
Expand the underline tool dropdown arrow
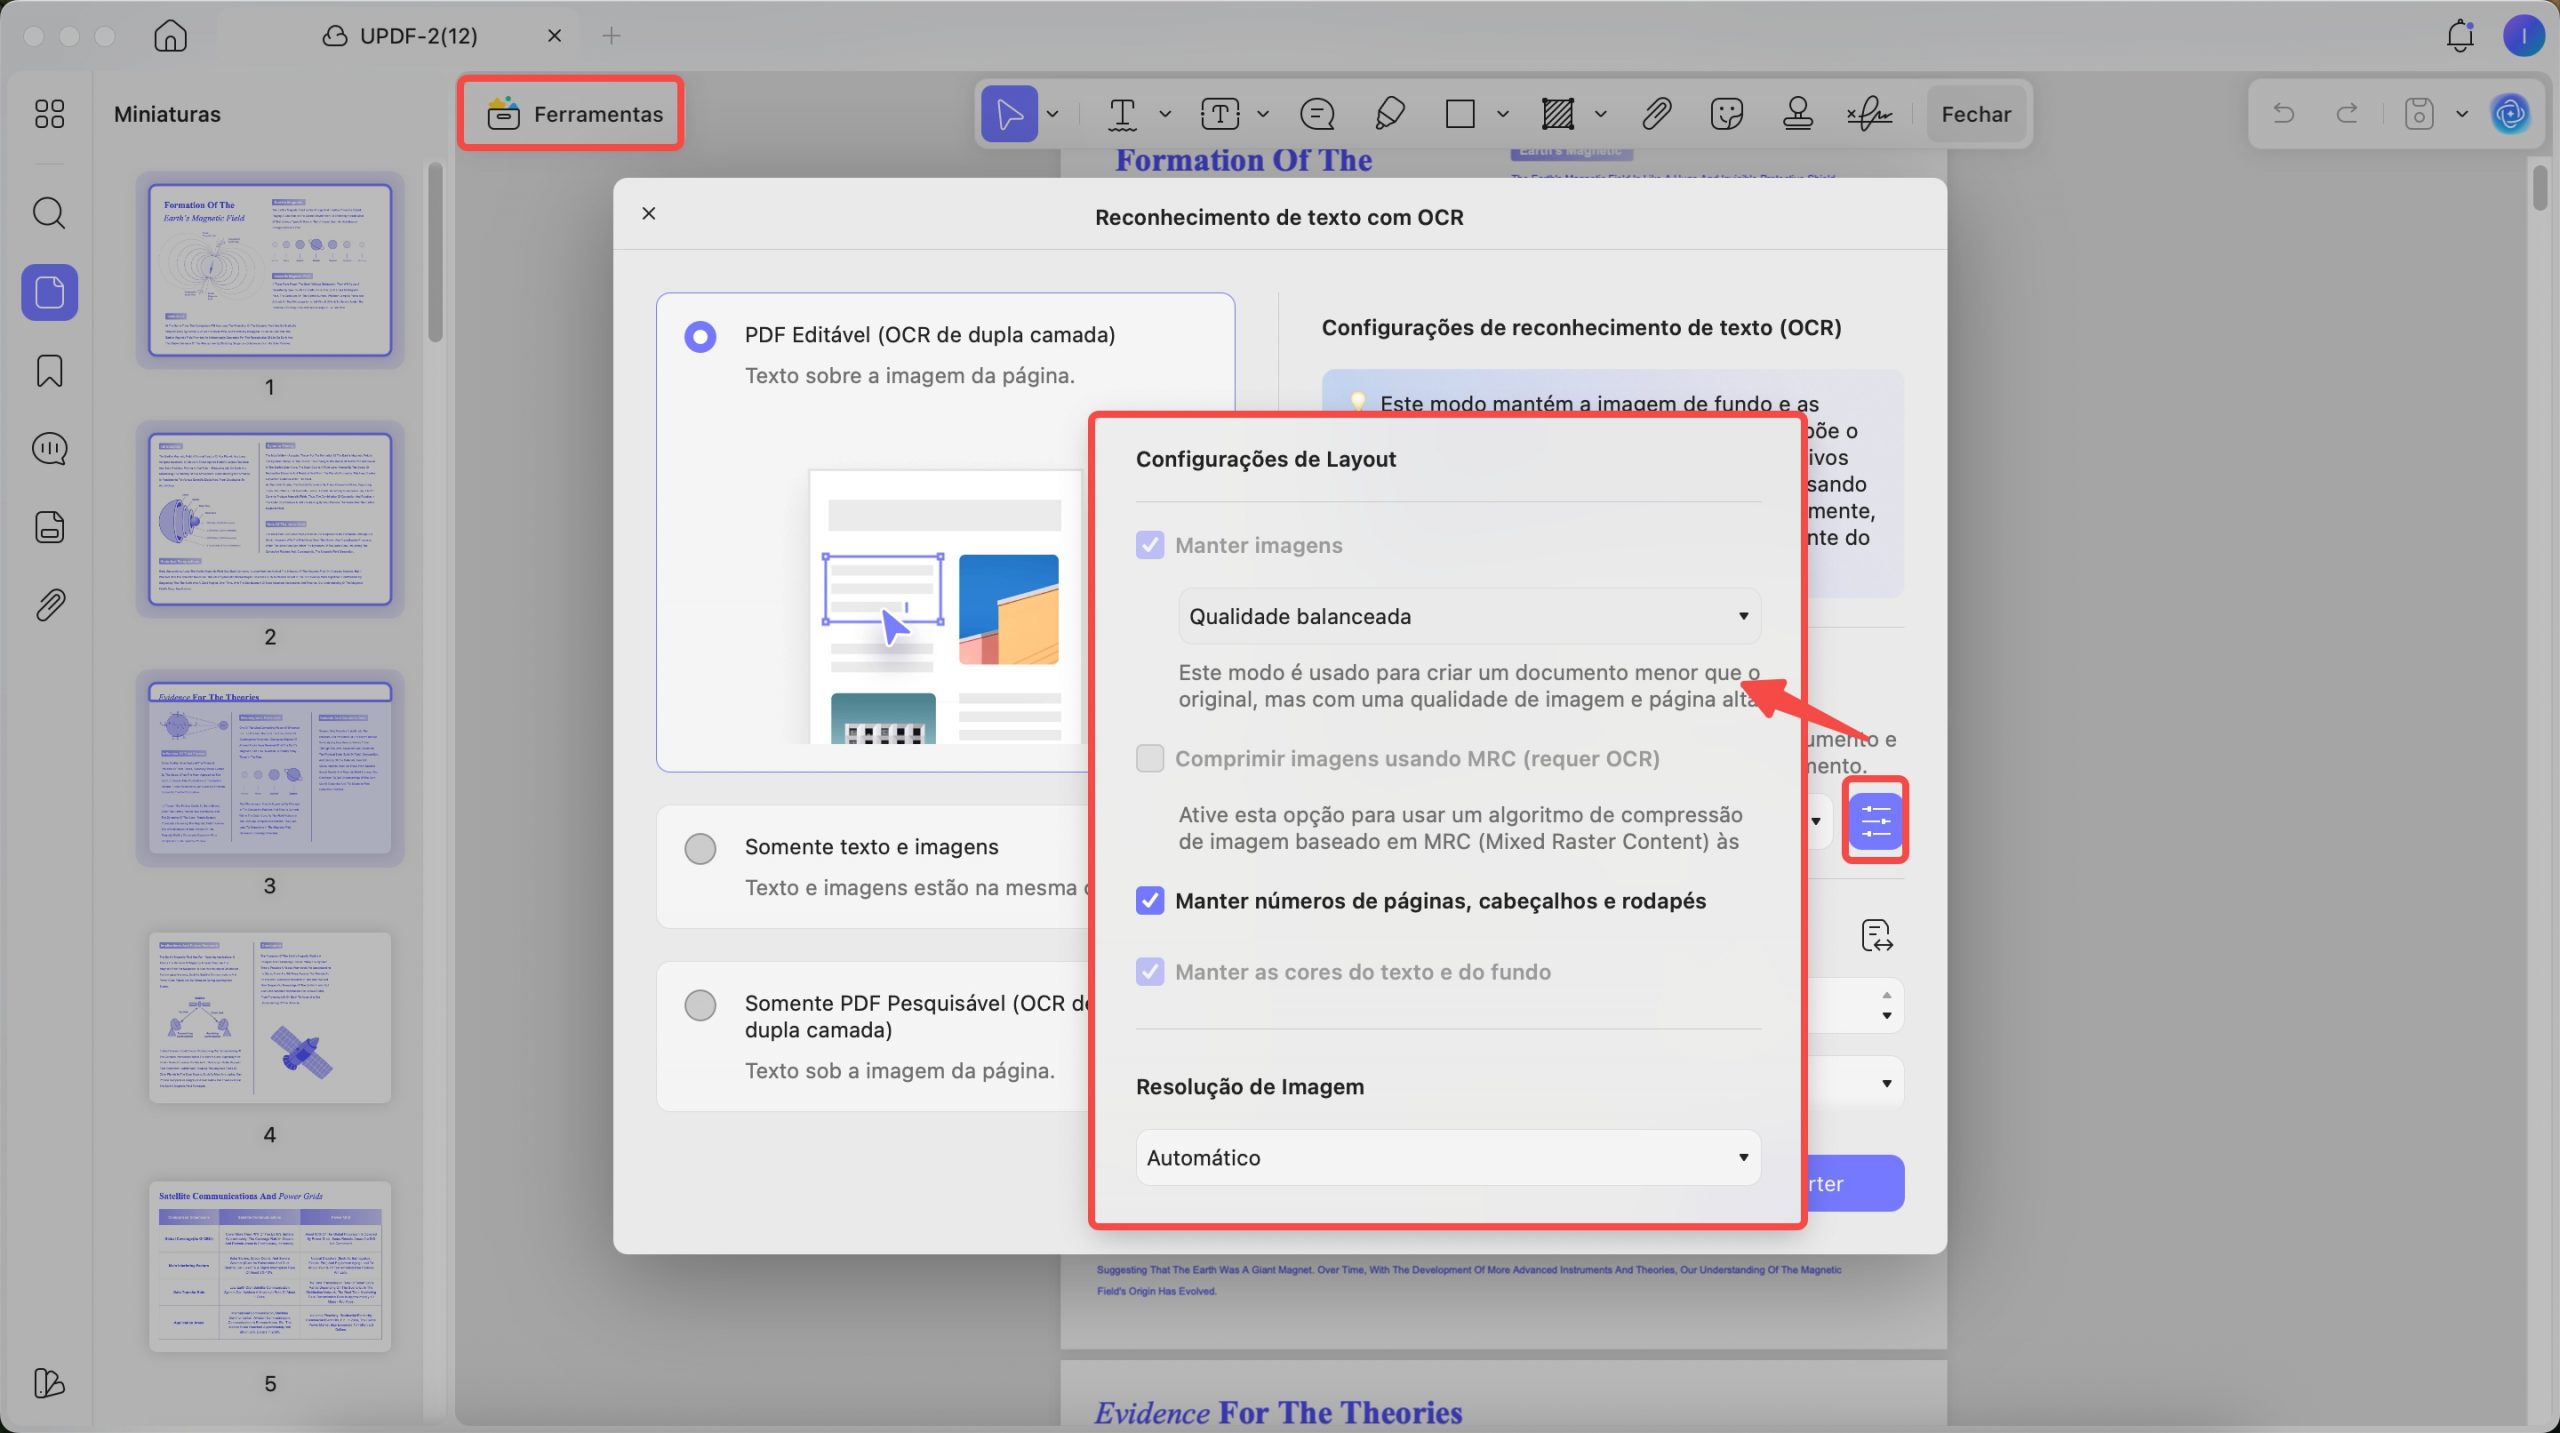point(1165,114)
